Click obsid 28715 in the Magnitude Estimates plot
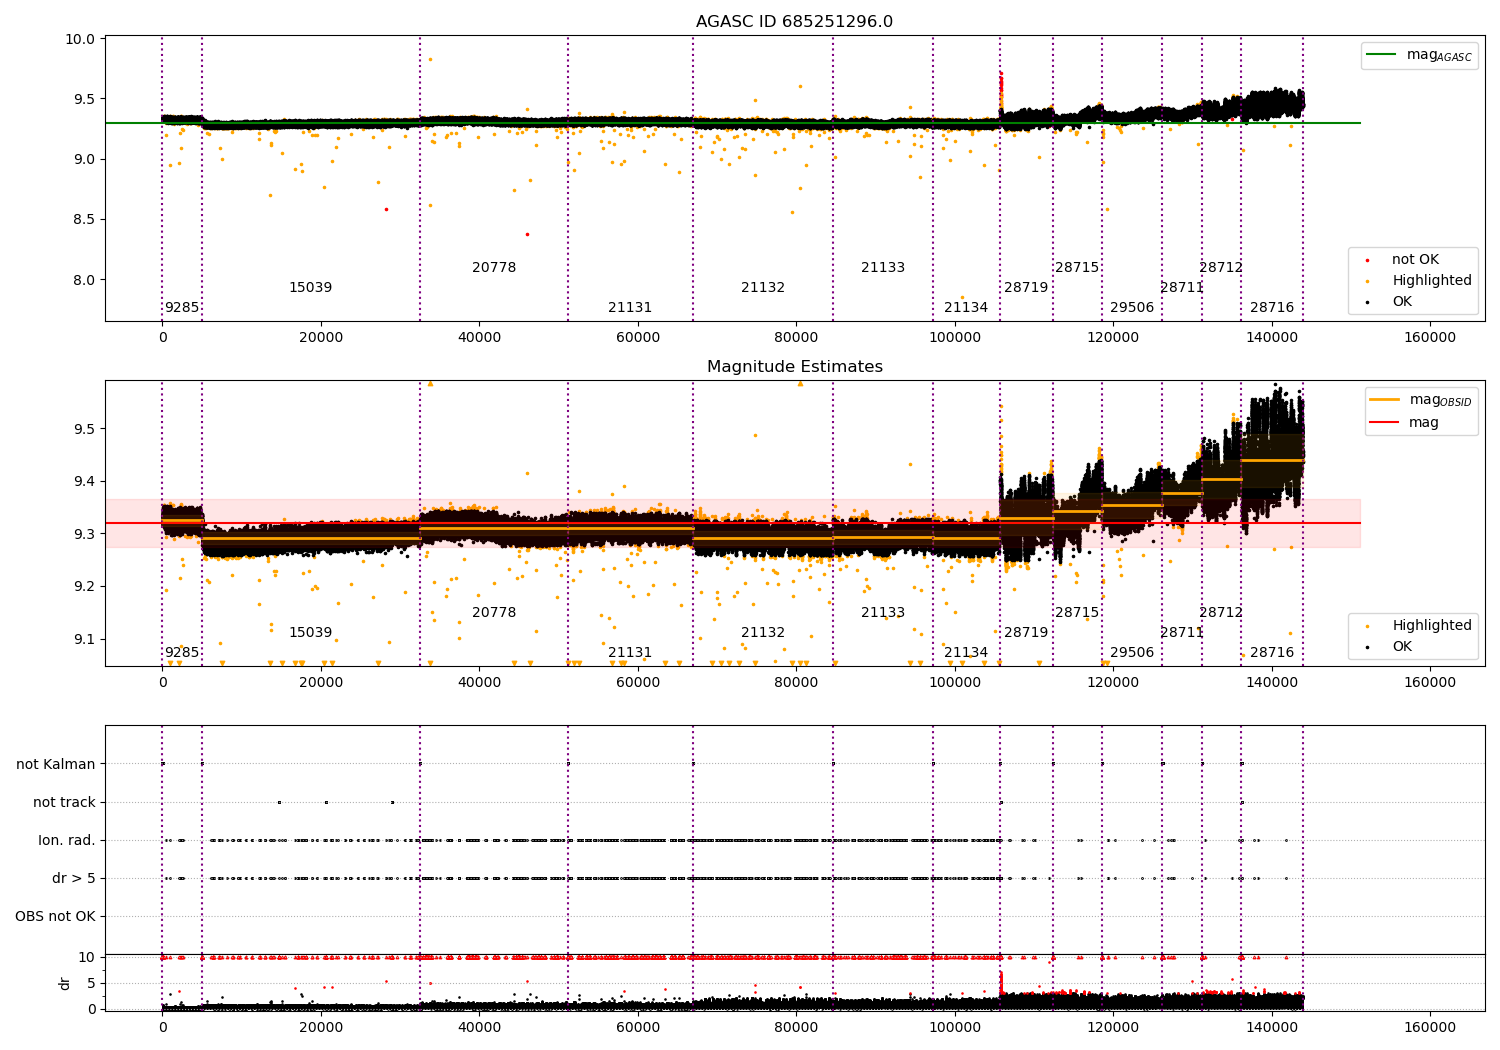 click(x=1077, y=613)
